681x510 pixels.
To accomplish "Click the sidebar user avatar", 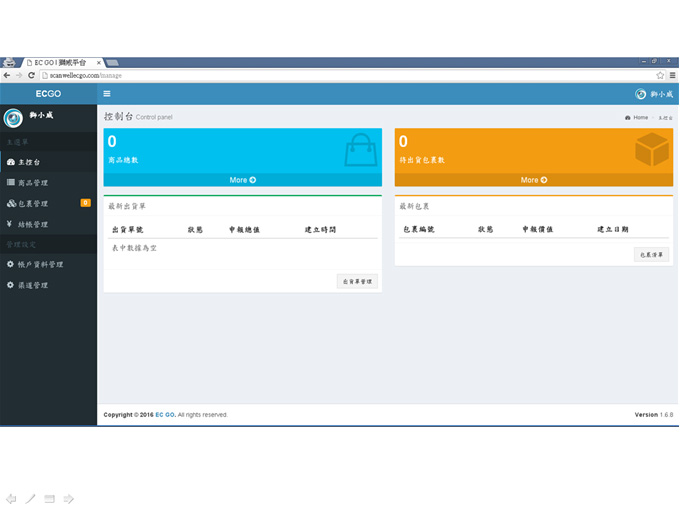I will click(14, 118).
